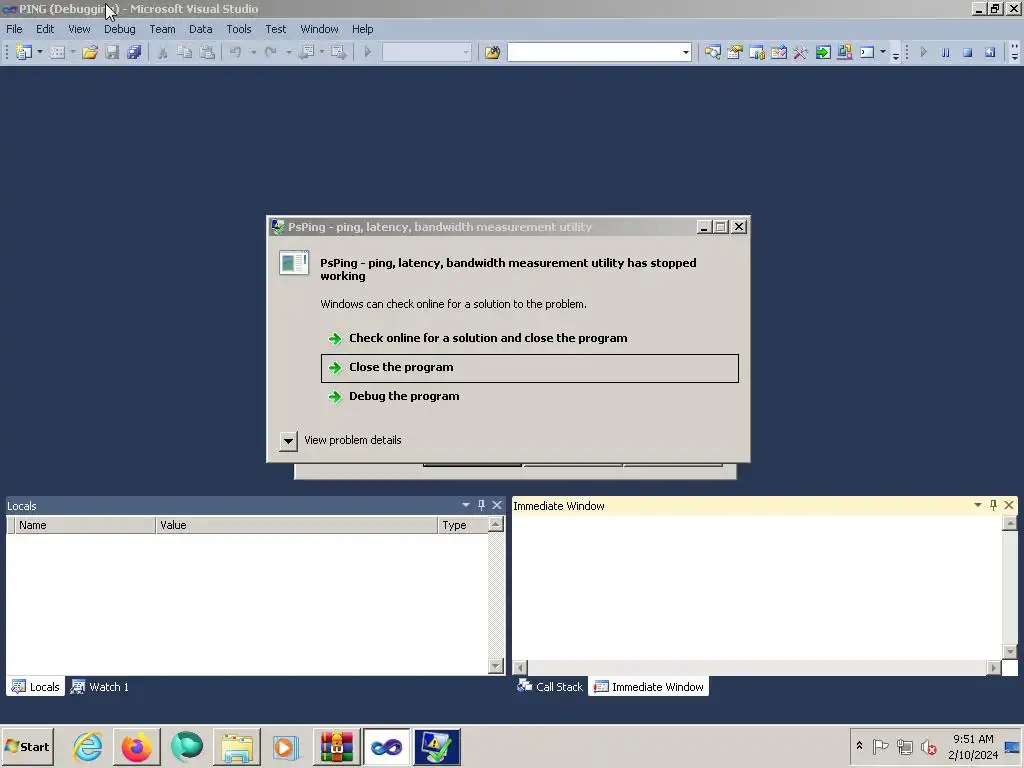The width and height of the screenshot is (1024, 768).
Task: Click Locals panel scroll down arrow
Action: pyautogui.click(x=496, y=665)
